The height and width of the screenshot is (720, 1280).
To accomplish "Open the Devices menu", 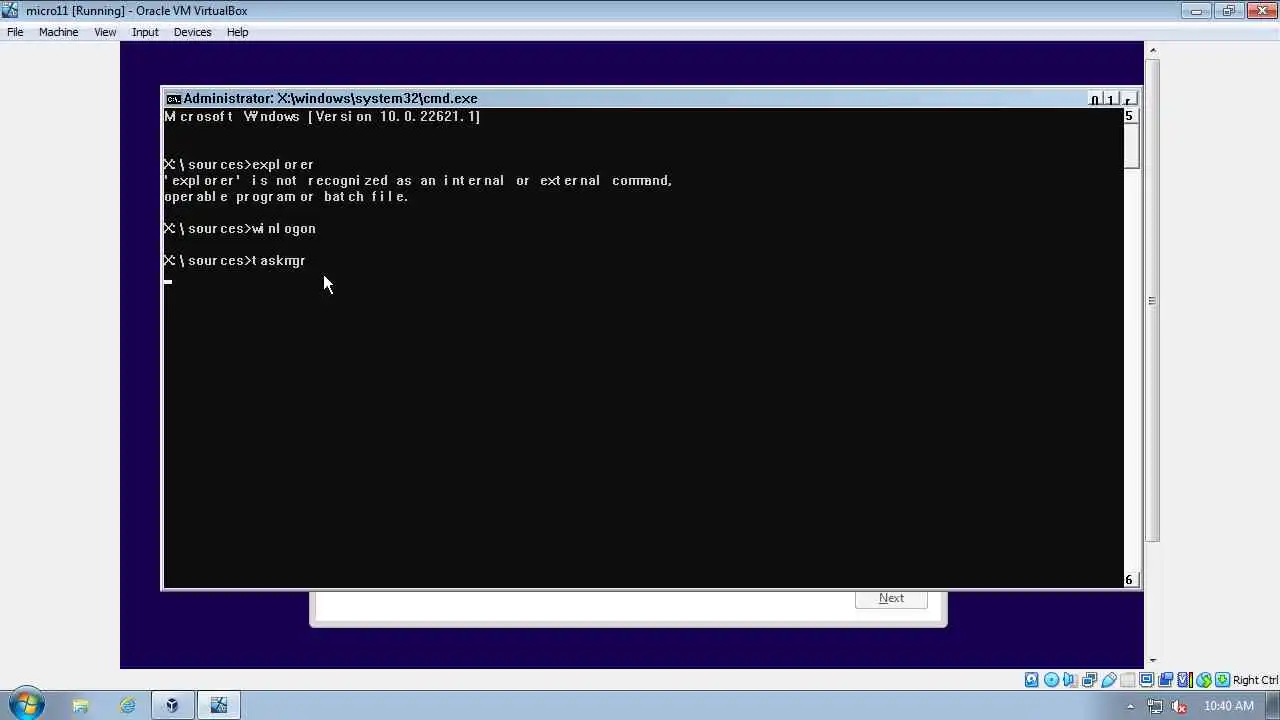I will [x=192, y=32].
